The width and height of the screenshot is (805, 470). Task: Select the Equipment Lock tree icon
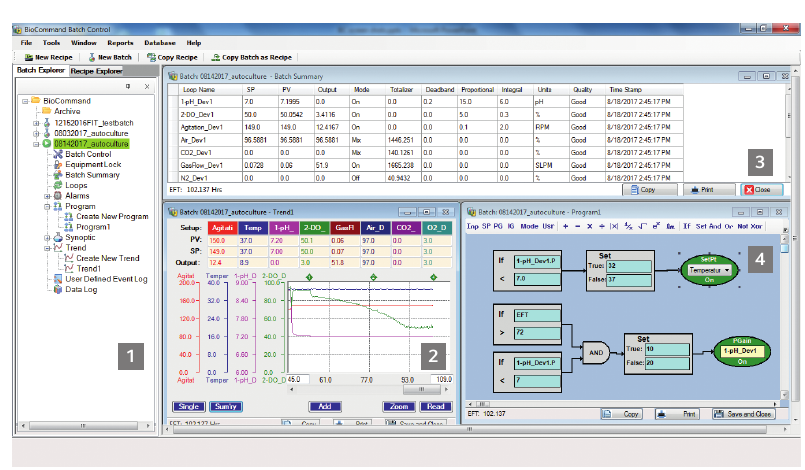[x=58, y=164]
